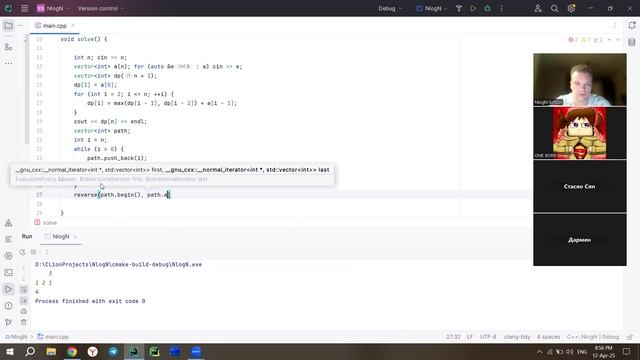Clear all console output trash icon
Screen dimensions: 640x360
24,322
